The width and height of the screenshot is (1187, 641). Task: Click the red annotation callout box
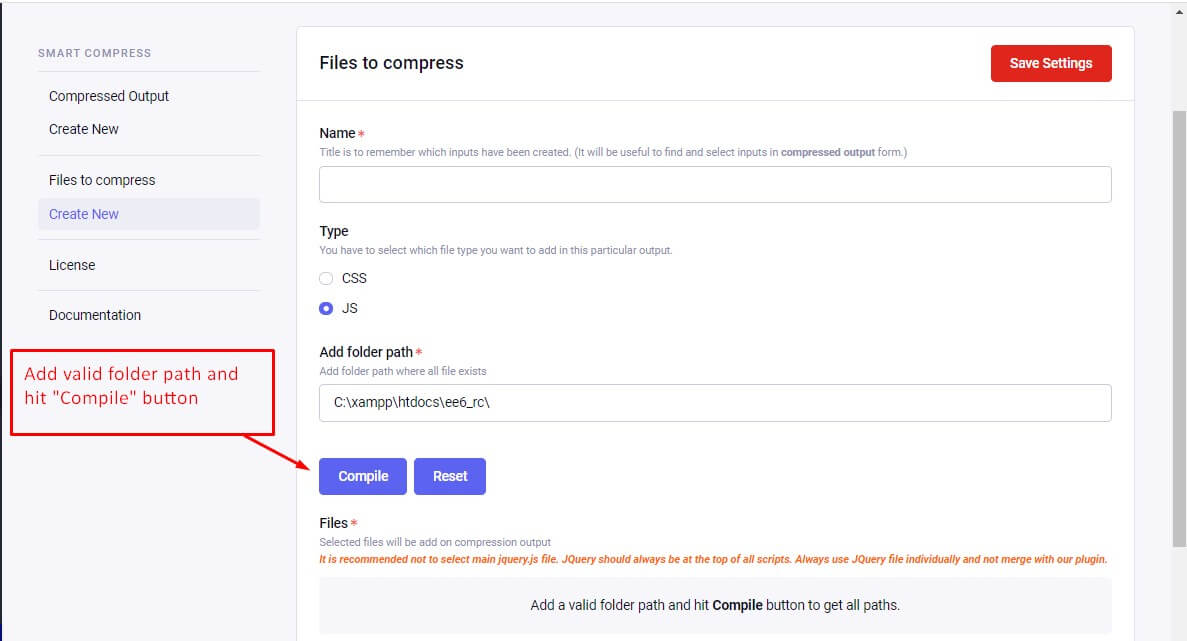click(142, 391)
